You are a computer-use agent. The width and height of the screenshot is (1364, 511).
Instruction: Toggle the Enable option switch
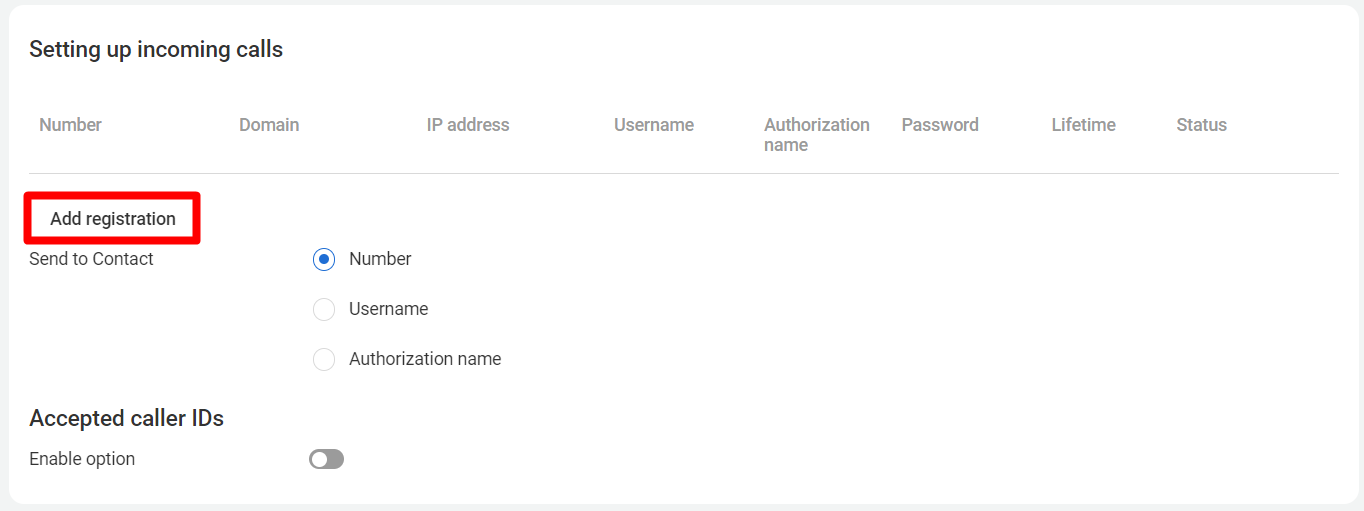326,459
